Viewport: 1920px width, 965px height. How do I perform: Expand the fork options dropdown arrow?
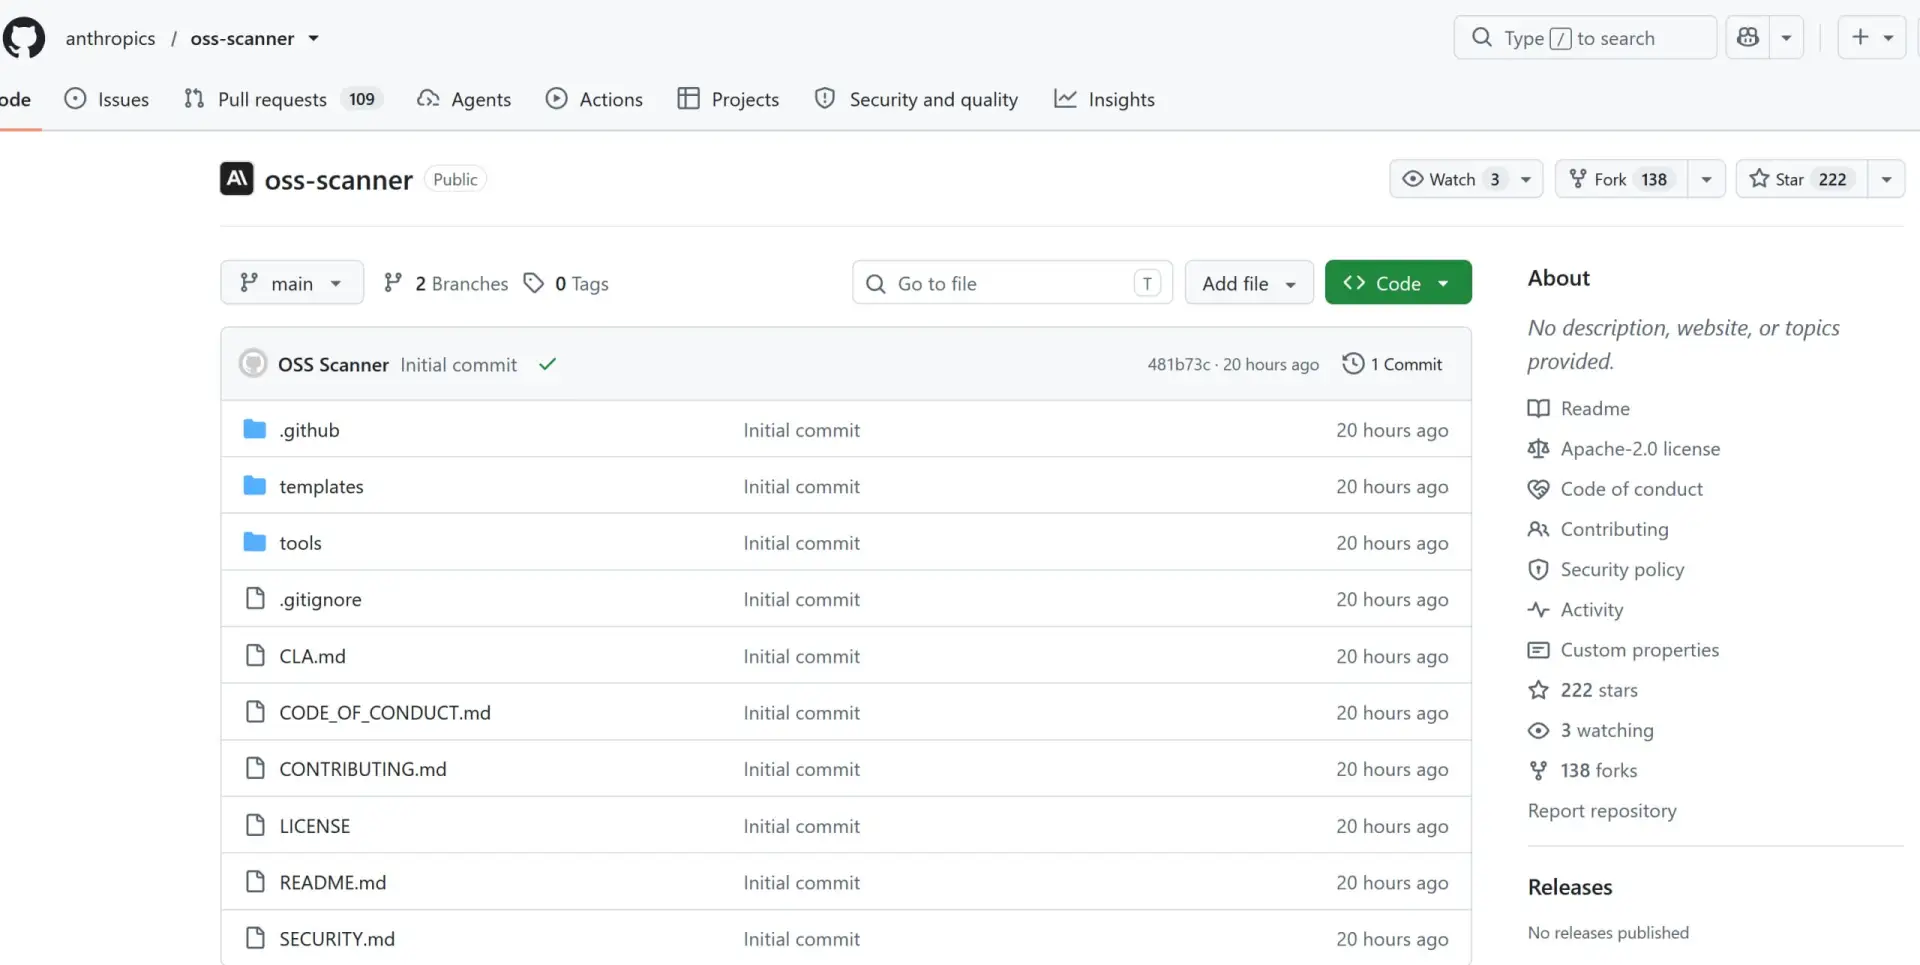pyautogui.click(x=1707, y=179)
